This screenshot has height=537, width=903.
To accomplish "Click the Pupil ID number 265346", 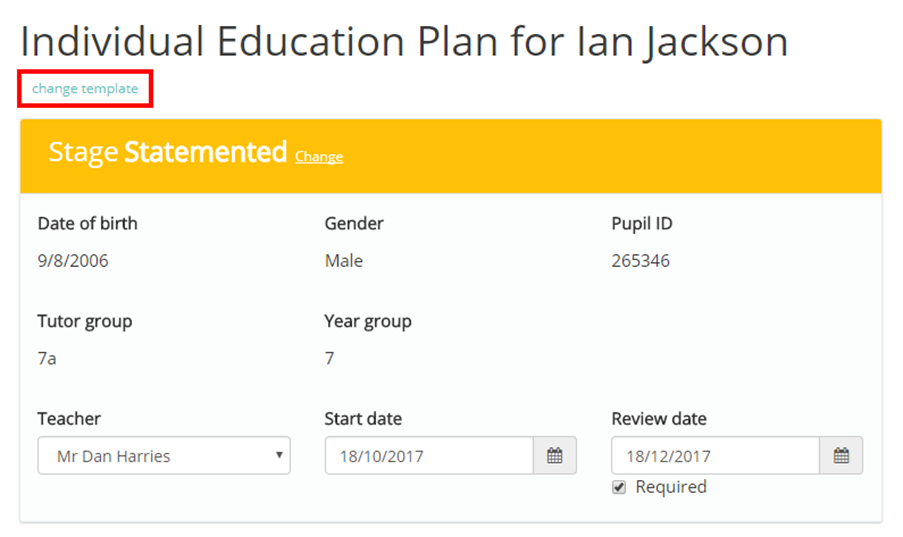I will click(x=640, y=261).
